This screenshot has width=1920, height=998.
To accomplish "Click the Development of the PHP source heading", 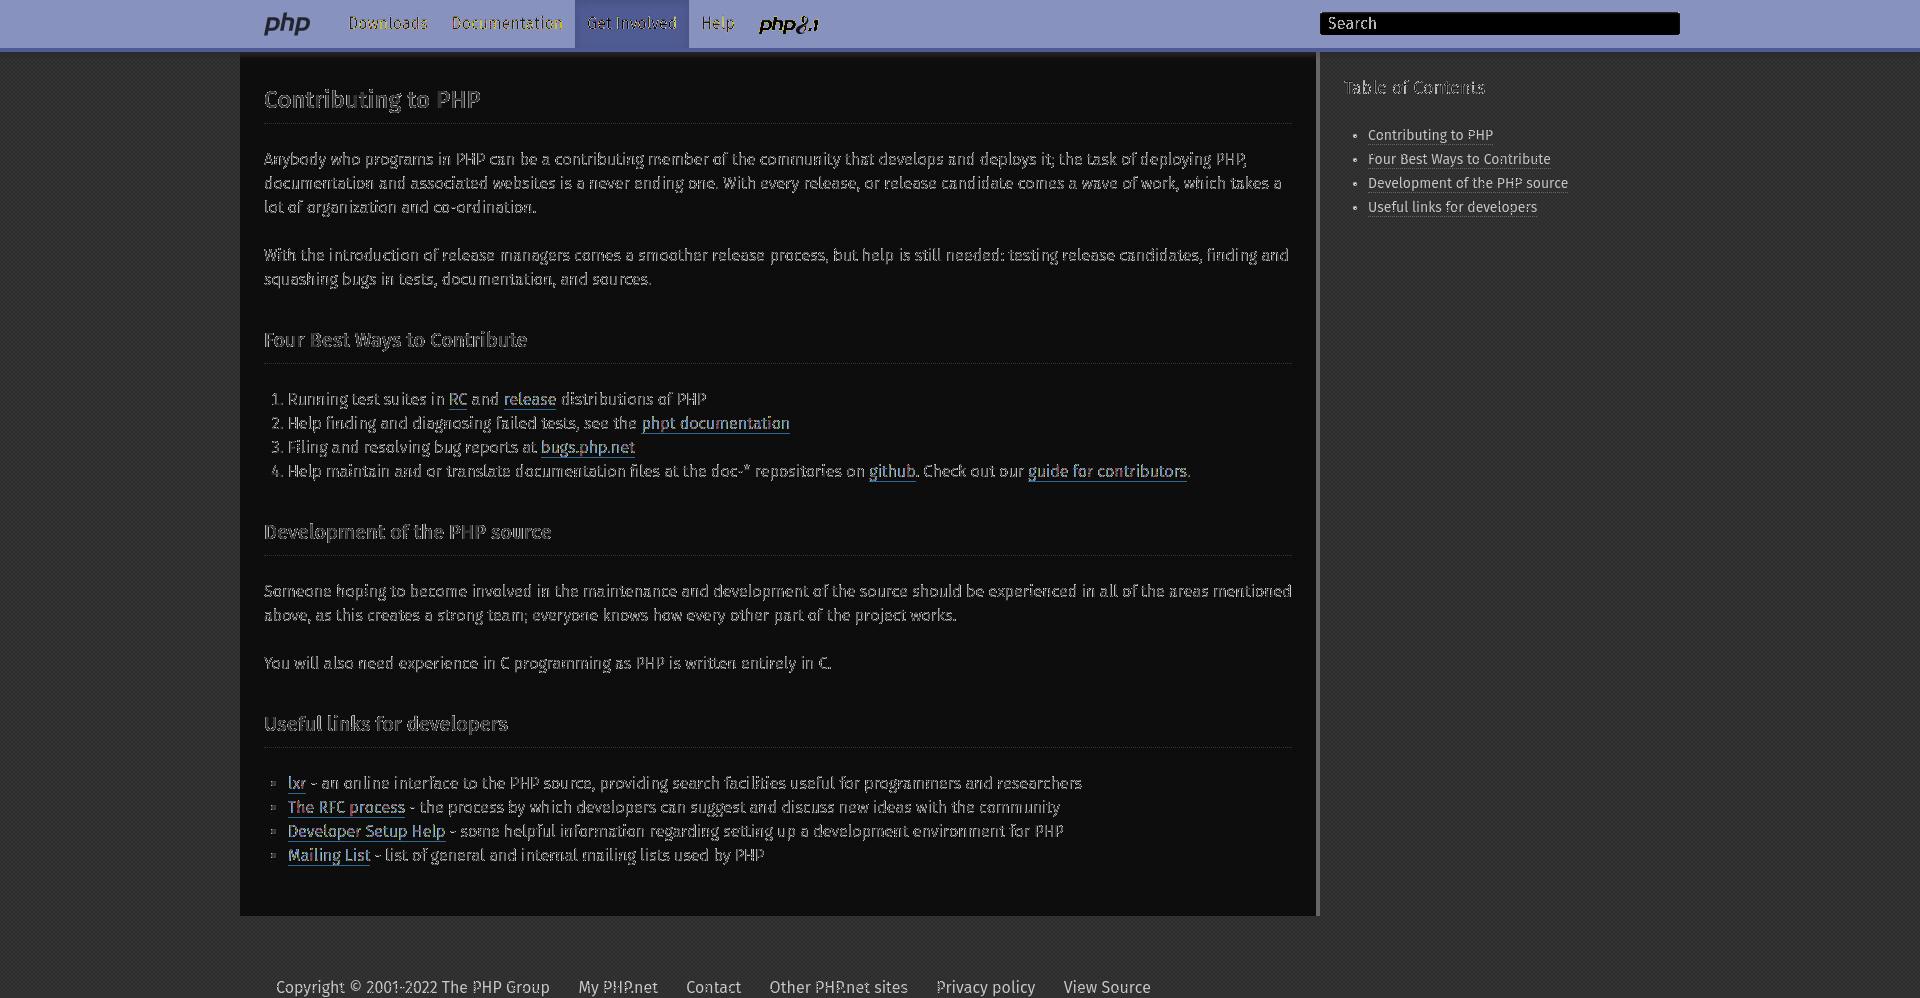I will pos(407,532).
